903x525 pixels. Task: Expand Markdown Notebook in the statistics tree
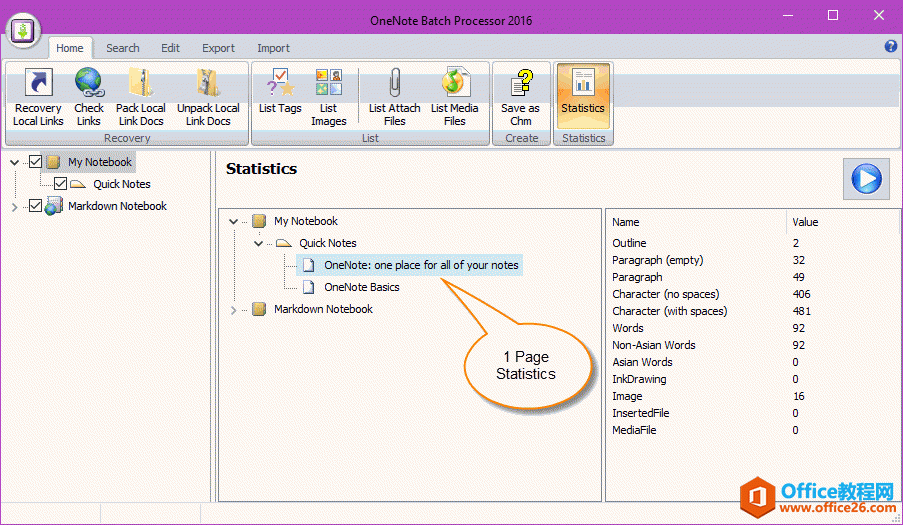click(234, 310)
